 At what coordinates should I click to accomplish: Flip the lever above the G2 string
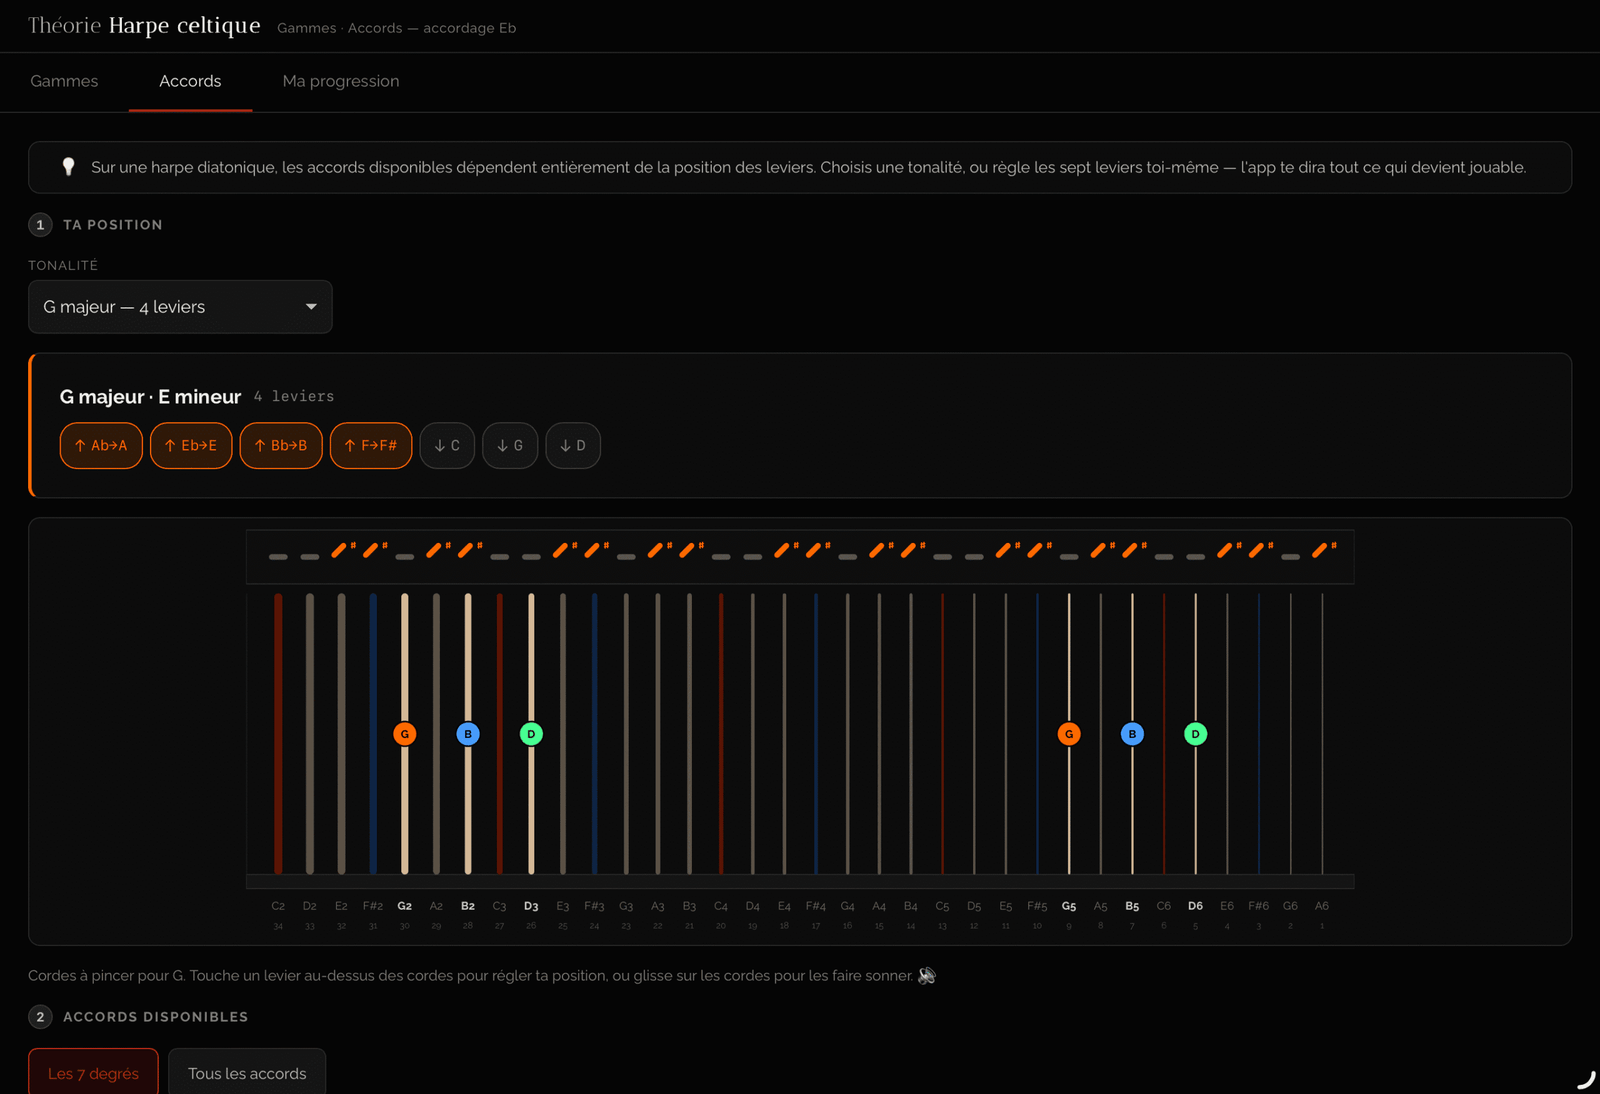point(405,556)
